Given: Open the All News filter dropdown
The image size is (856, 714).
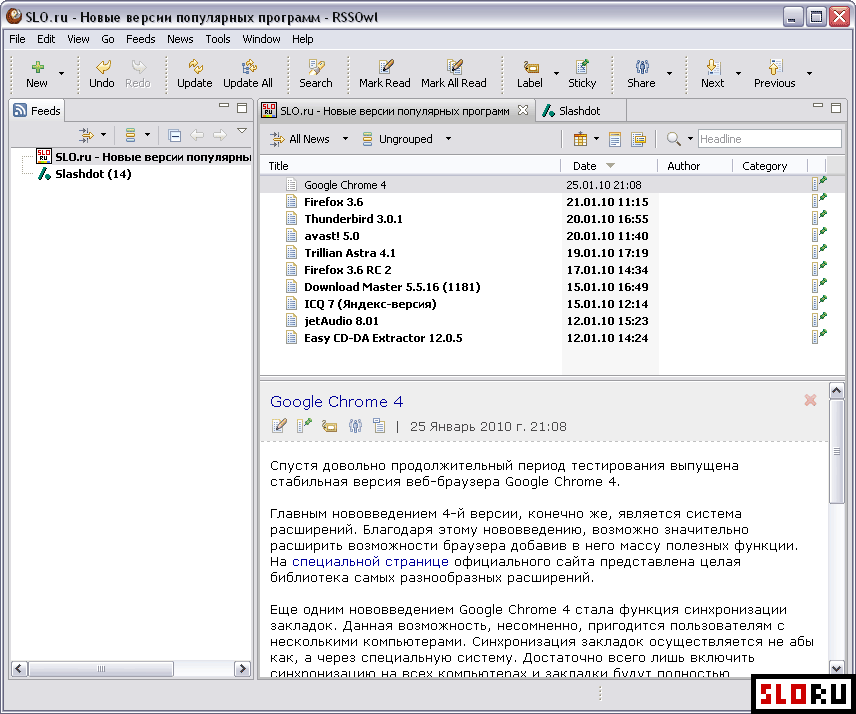Looking at the screenshot, I should [x=345, y=139].
